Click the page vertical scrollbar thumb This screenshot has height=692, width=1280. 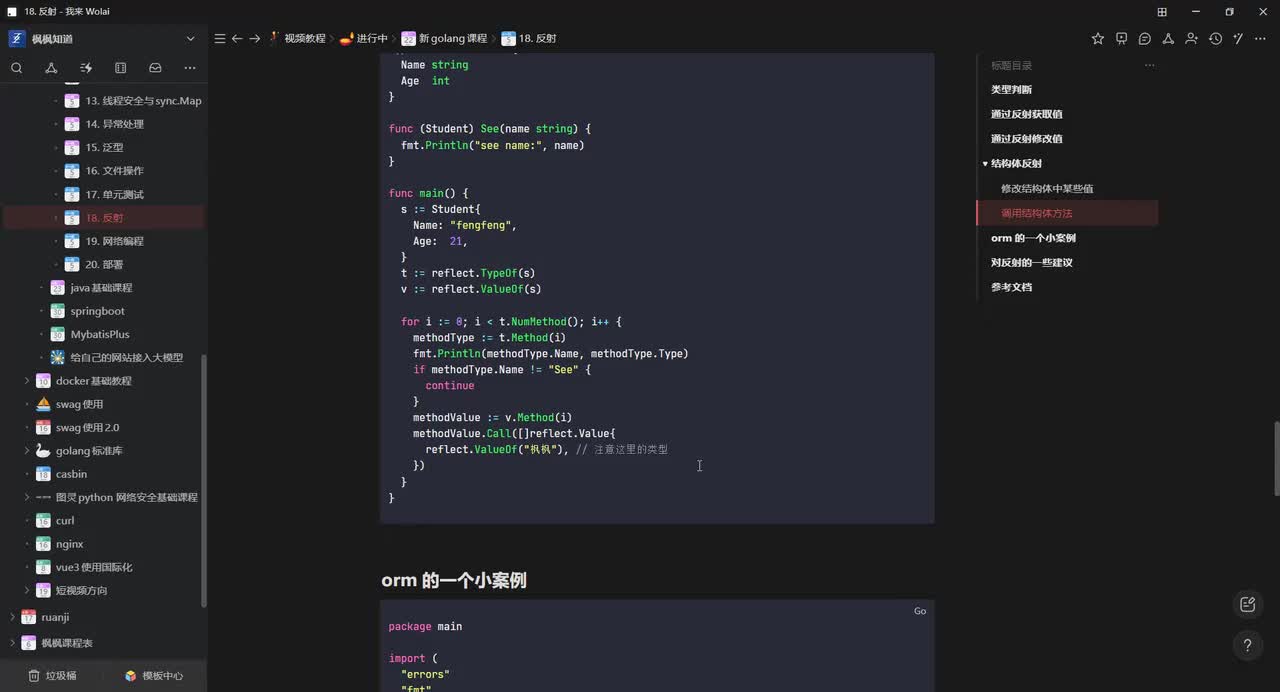coord(1275,458)
